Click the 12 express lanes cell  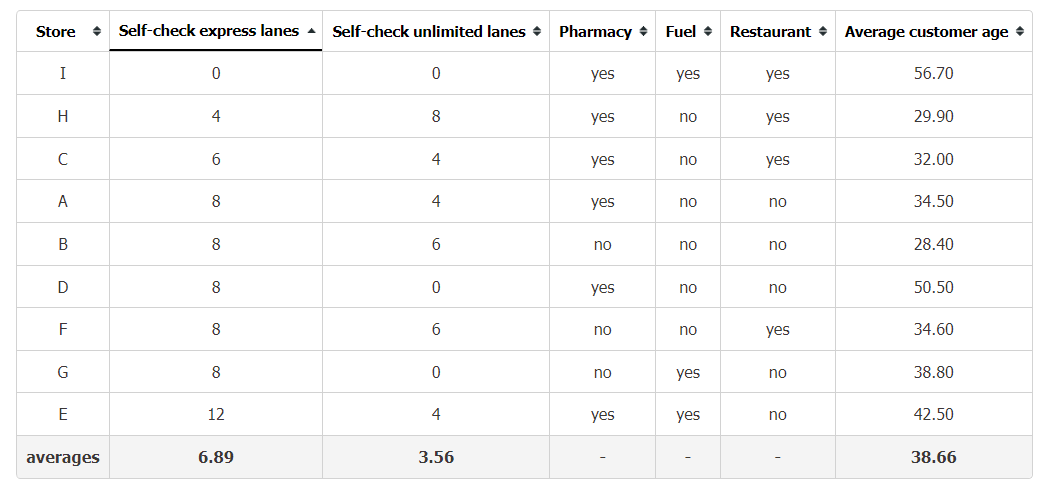(216, 414)
